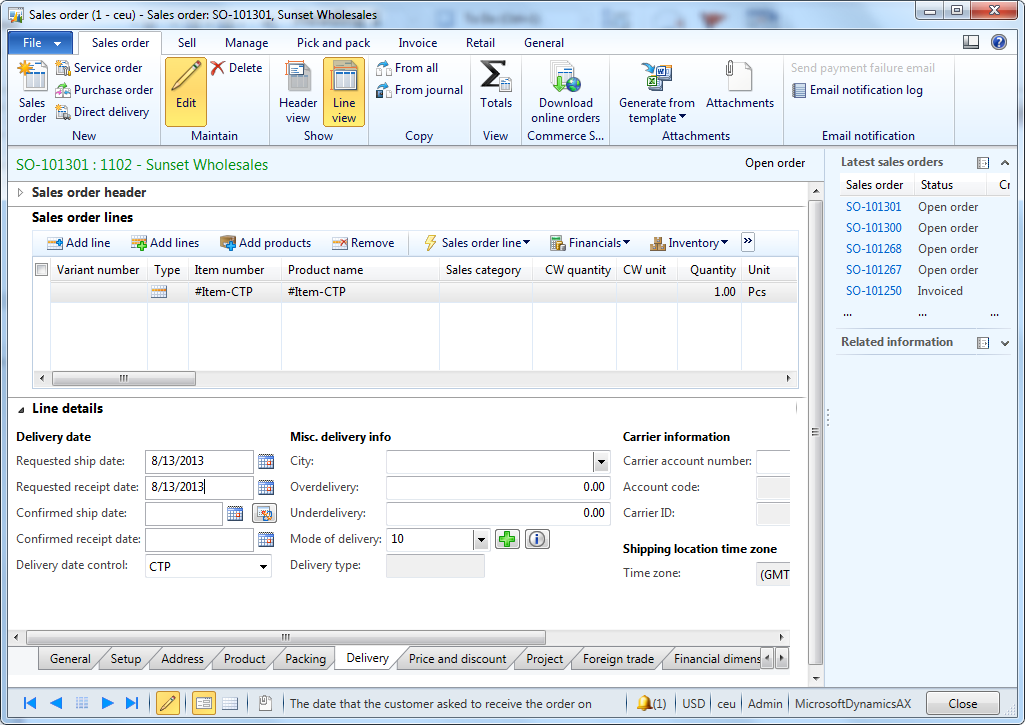
Task: Toggle the view layout icon beside Help
Action: pyautogui.click(x=971, y=42)
